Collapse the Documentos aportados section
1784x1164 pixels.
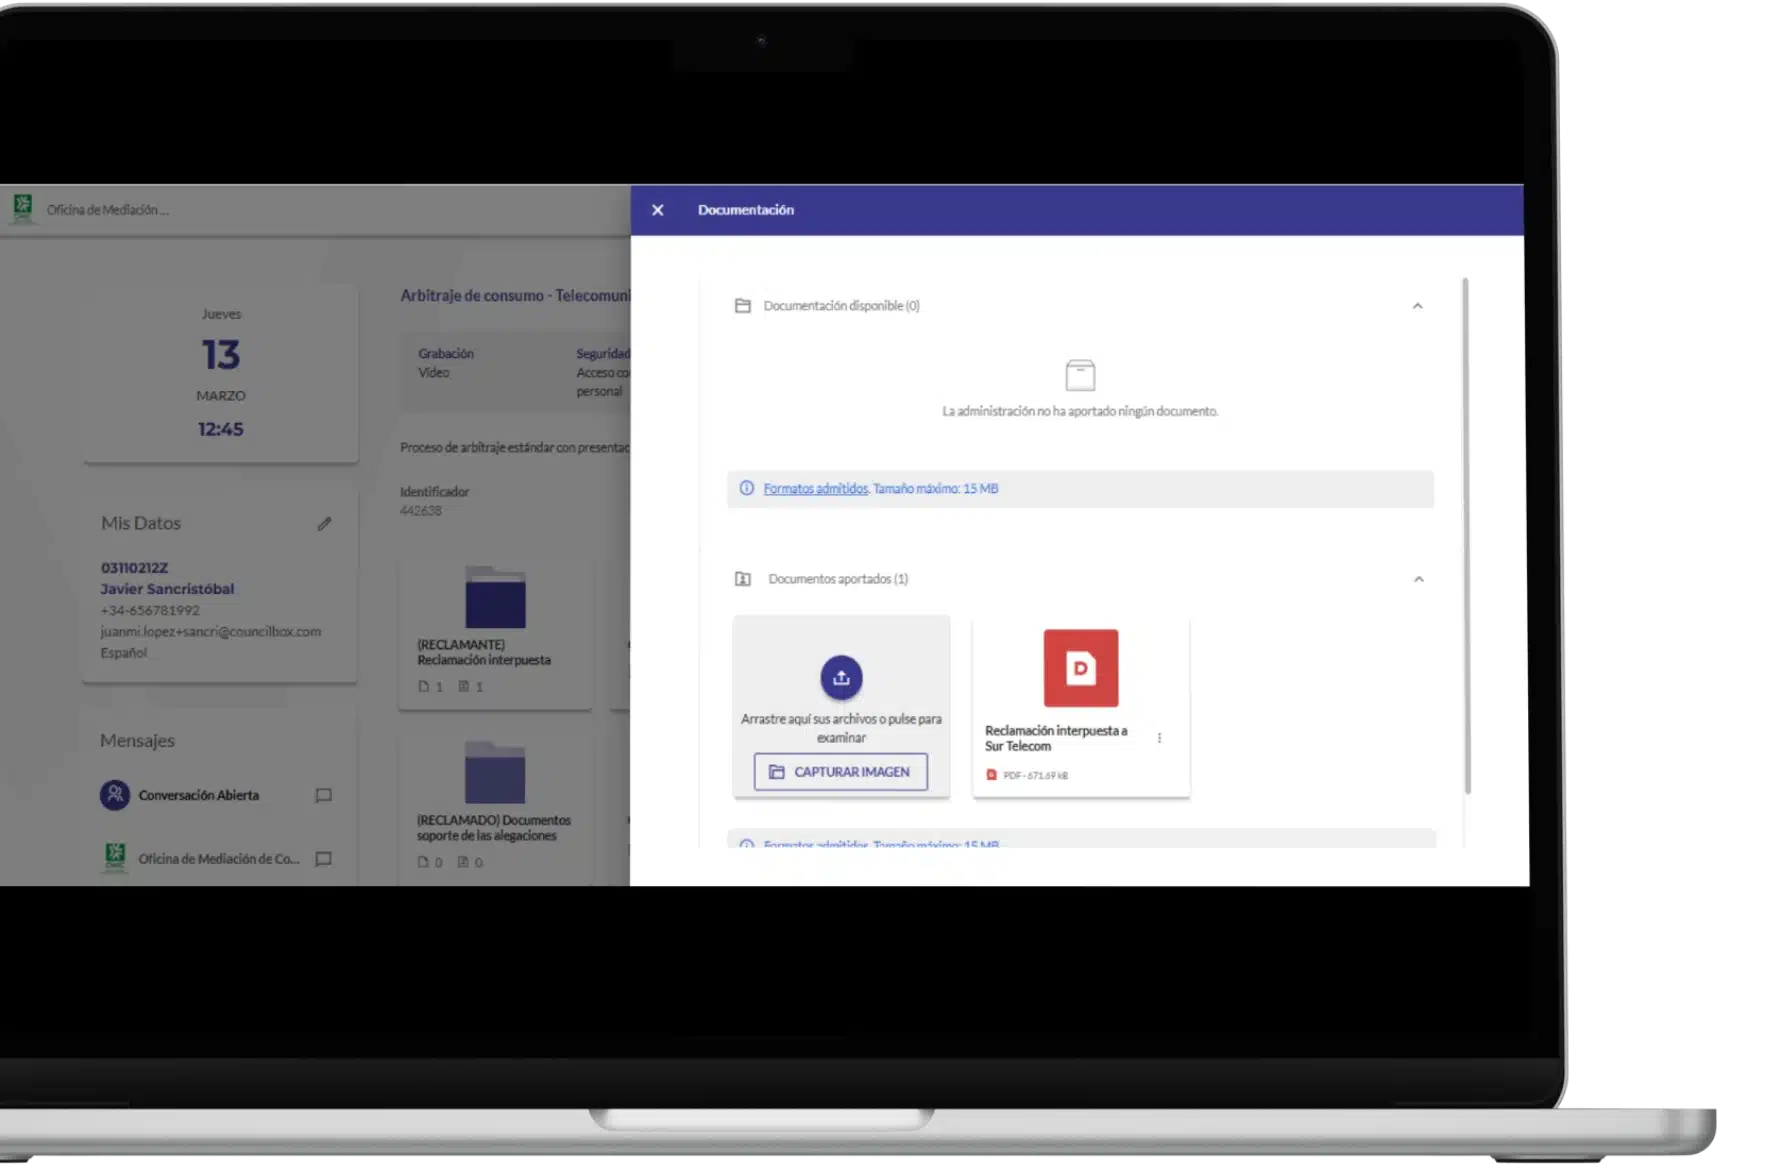[1418, 579]
